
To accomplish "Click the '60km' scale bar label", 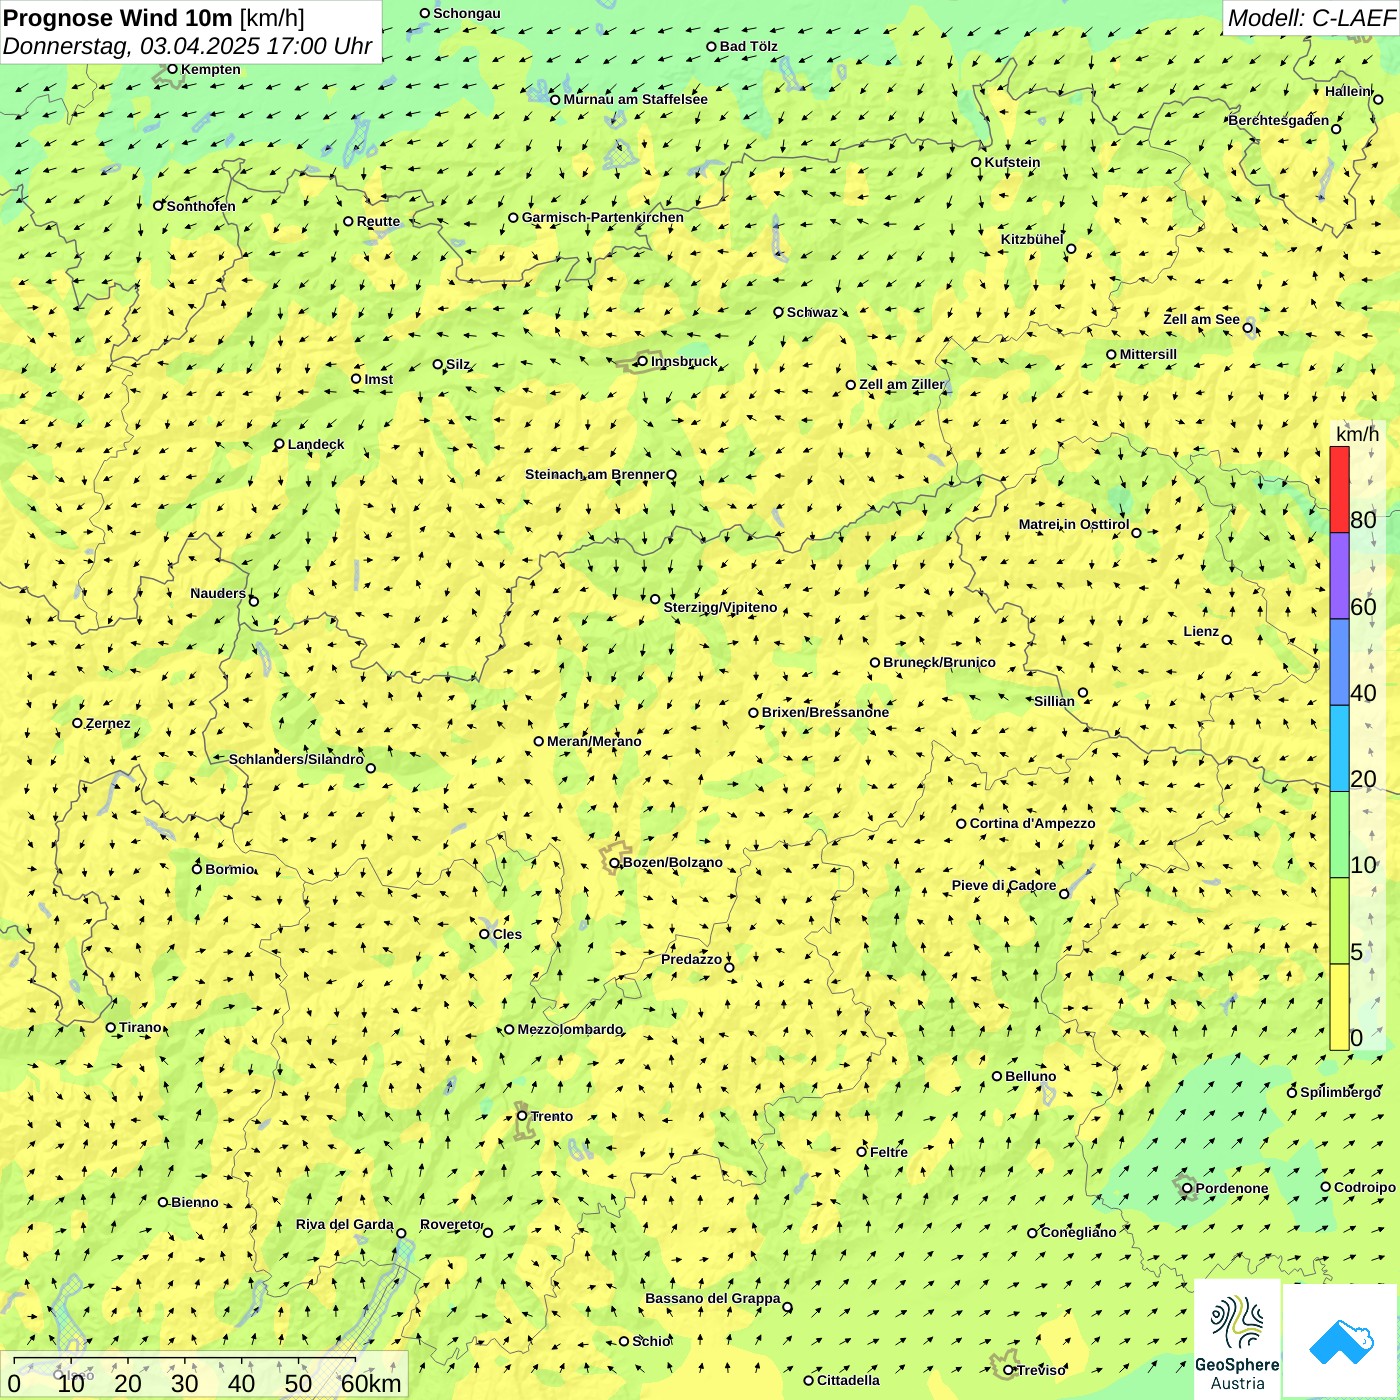I will click(x=371, y=1383).
